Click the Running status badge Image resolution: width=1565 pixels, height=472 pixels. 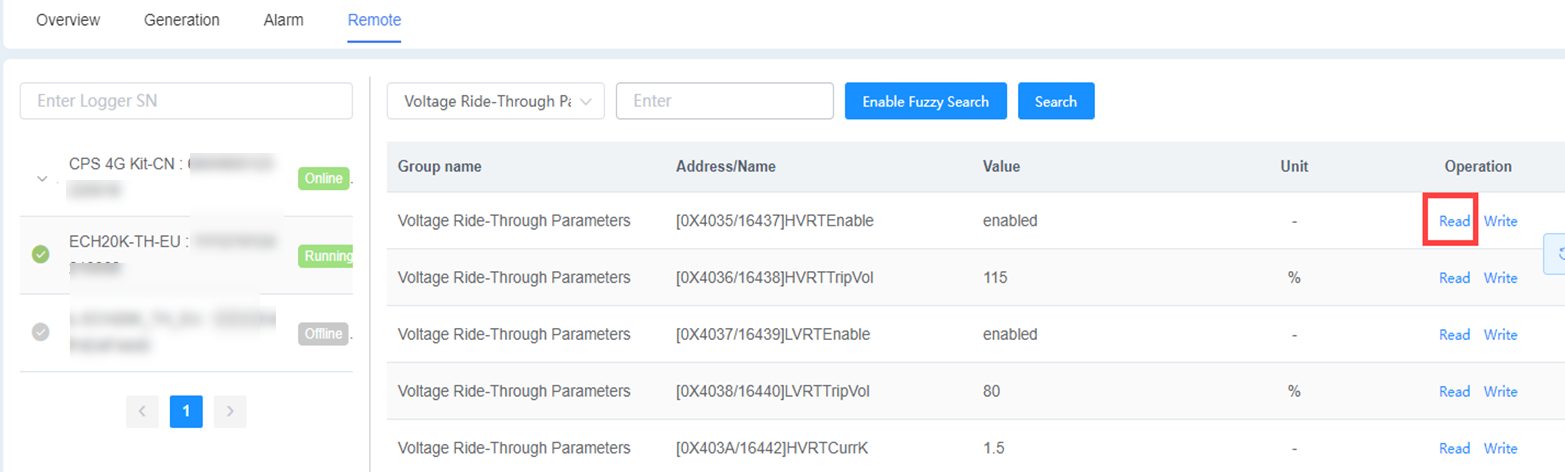(x=326, y=256)
